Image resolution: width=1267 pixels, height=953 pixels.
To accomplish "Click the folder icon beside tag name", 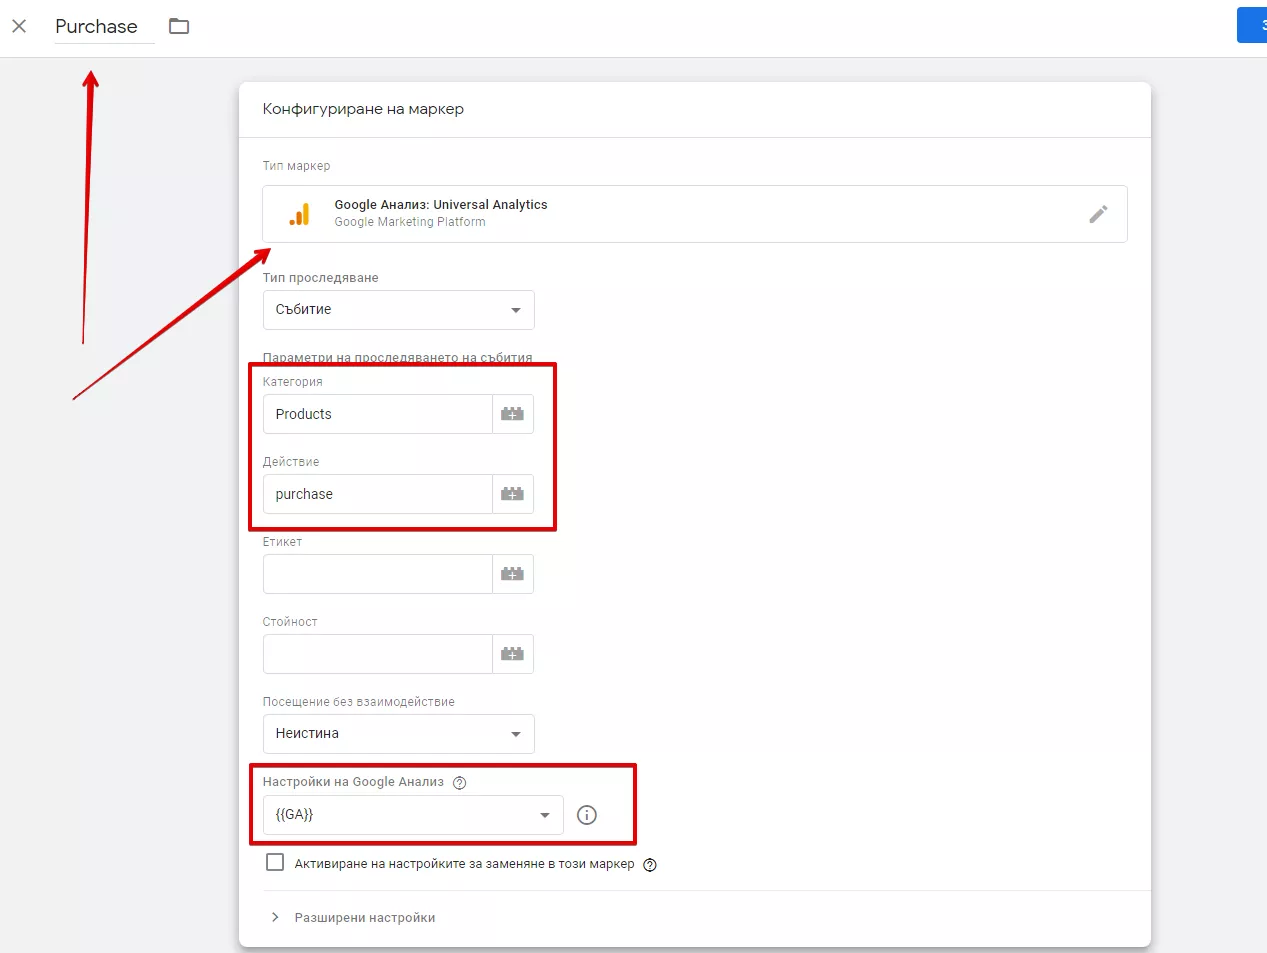I will pos(179,26).
